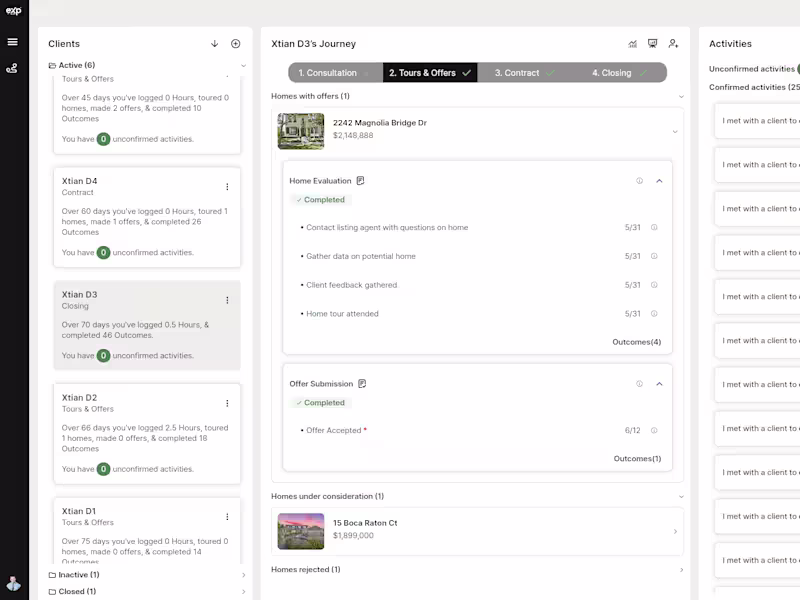Expand the Closed (1) folder

coord(243,592)
